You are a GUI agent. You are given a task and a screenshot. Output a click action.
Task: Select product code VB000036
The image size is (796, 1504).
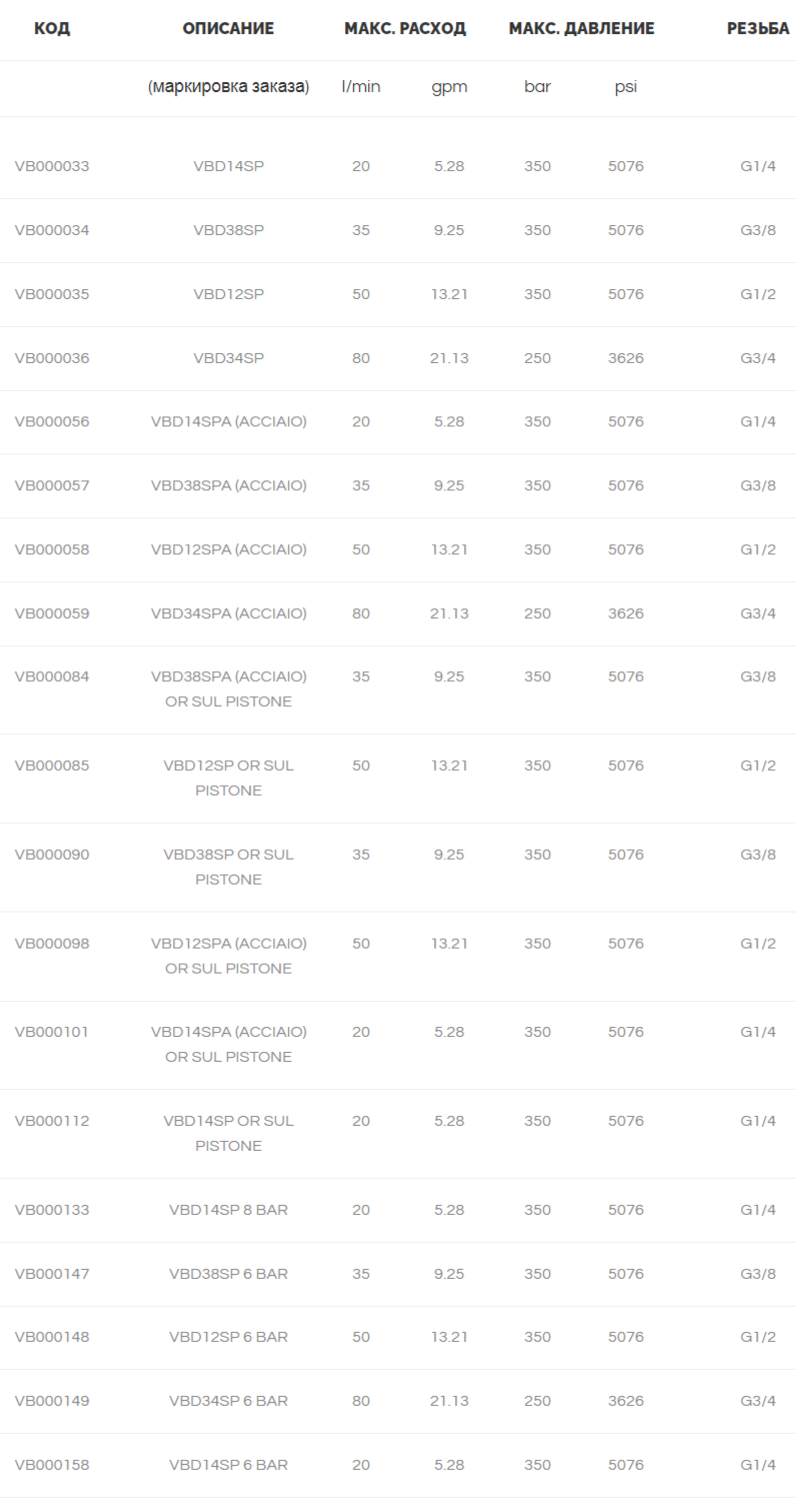coord(52,358)
